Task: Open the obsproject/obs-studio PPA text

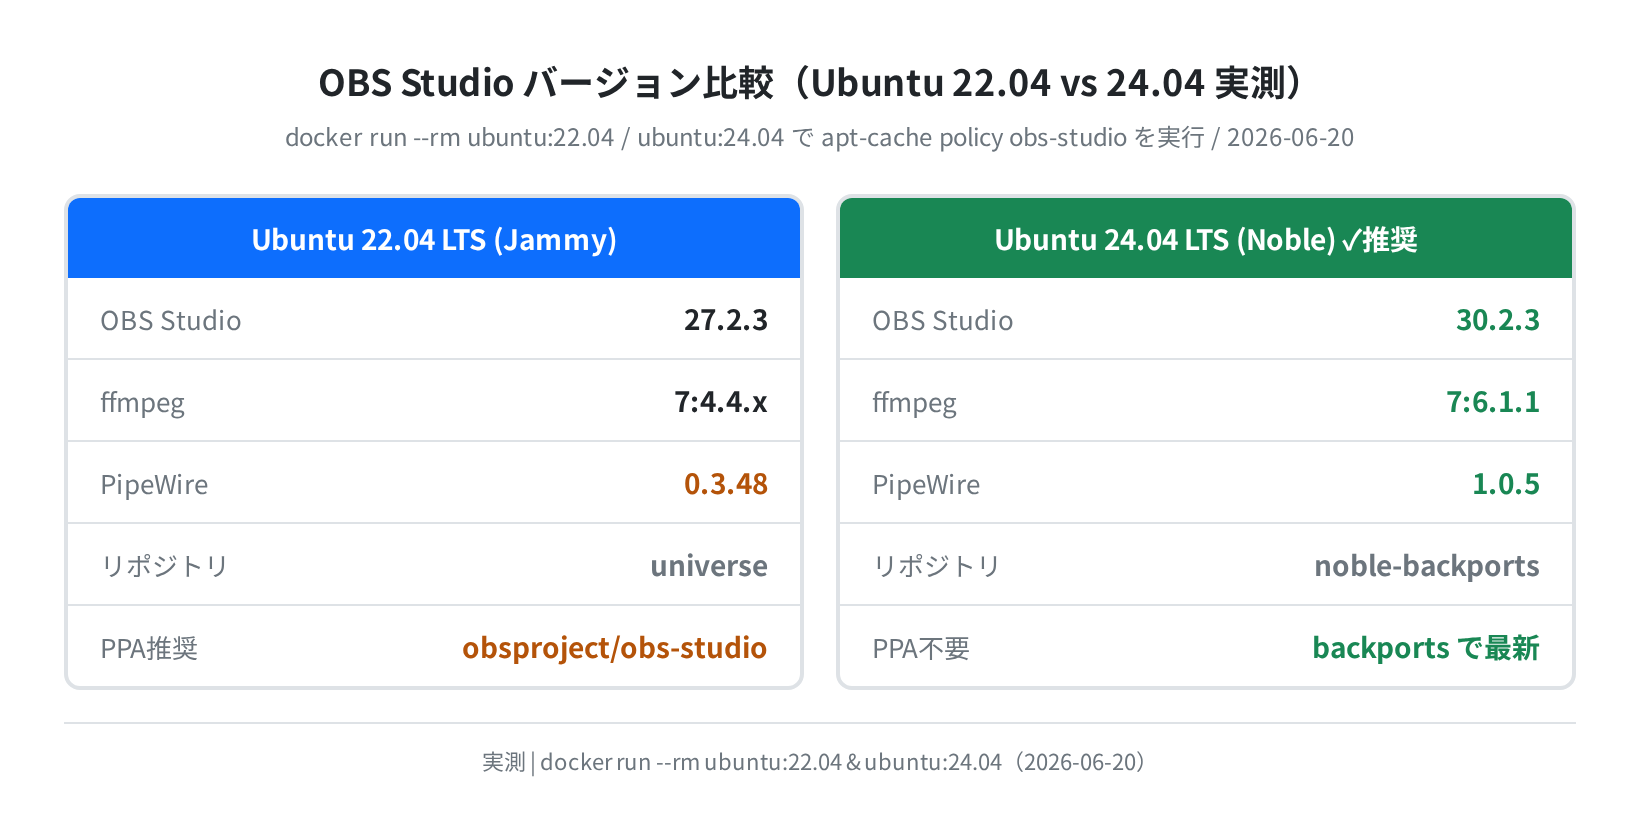Action: click(615, 648)
